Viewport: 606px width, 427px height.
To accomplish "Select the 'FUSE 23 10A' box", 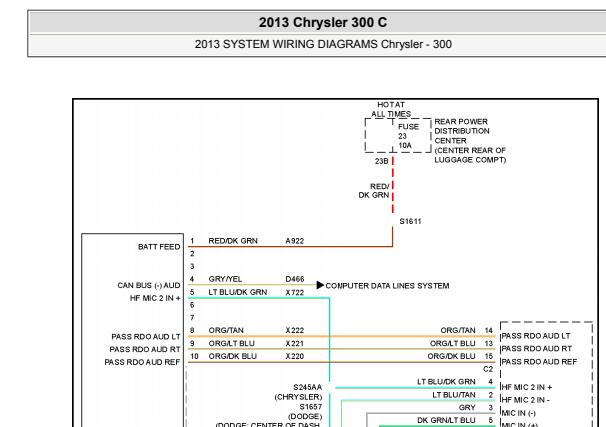I will 398,136.
